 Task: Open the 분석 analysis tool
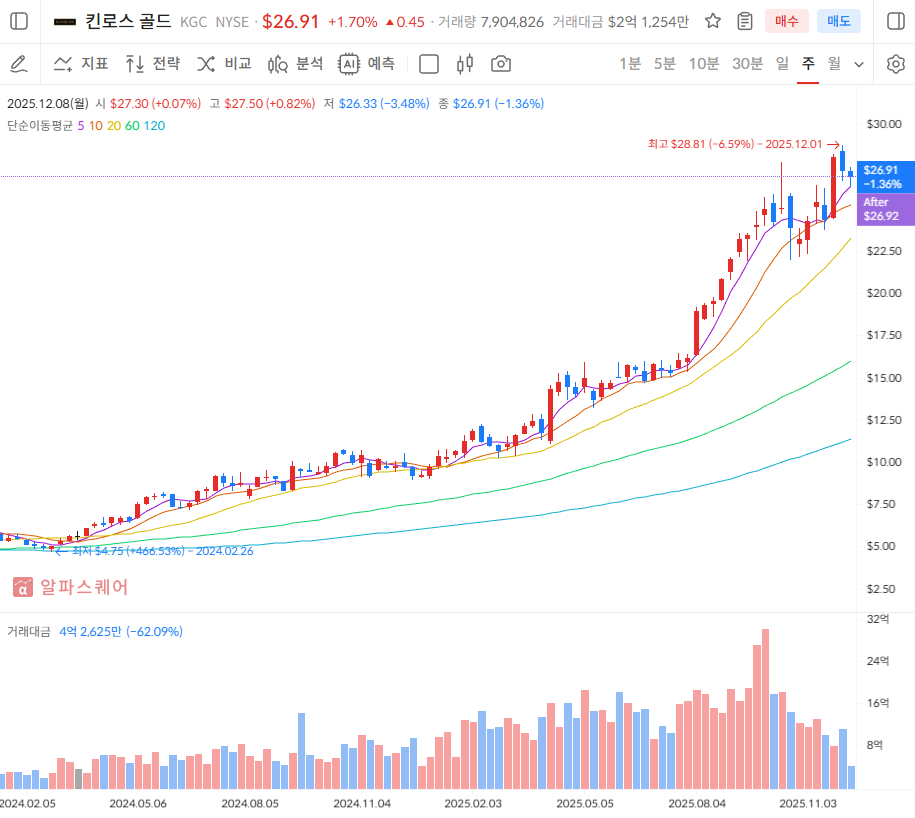pos(295,64)
